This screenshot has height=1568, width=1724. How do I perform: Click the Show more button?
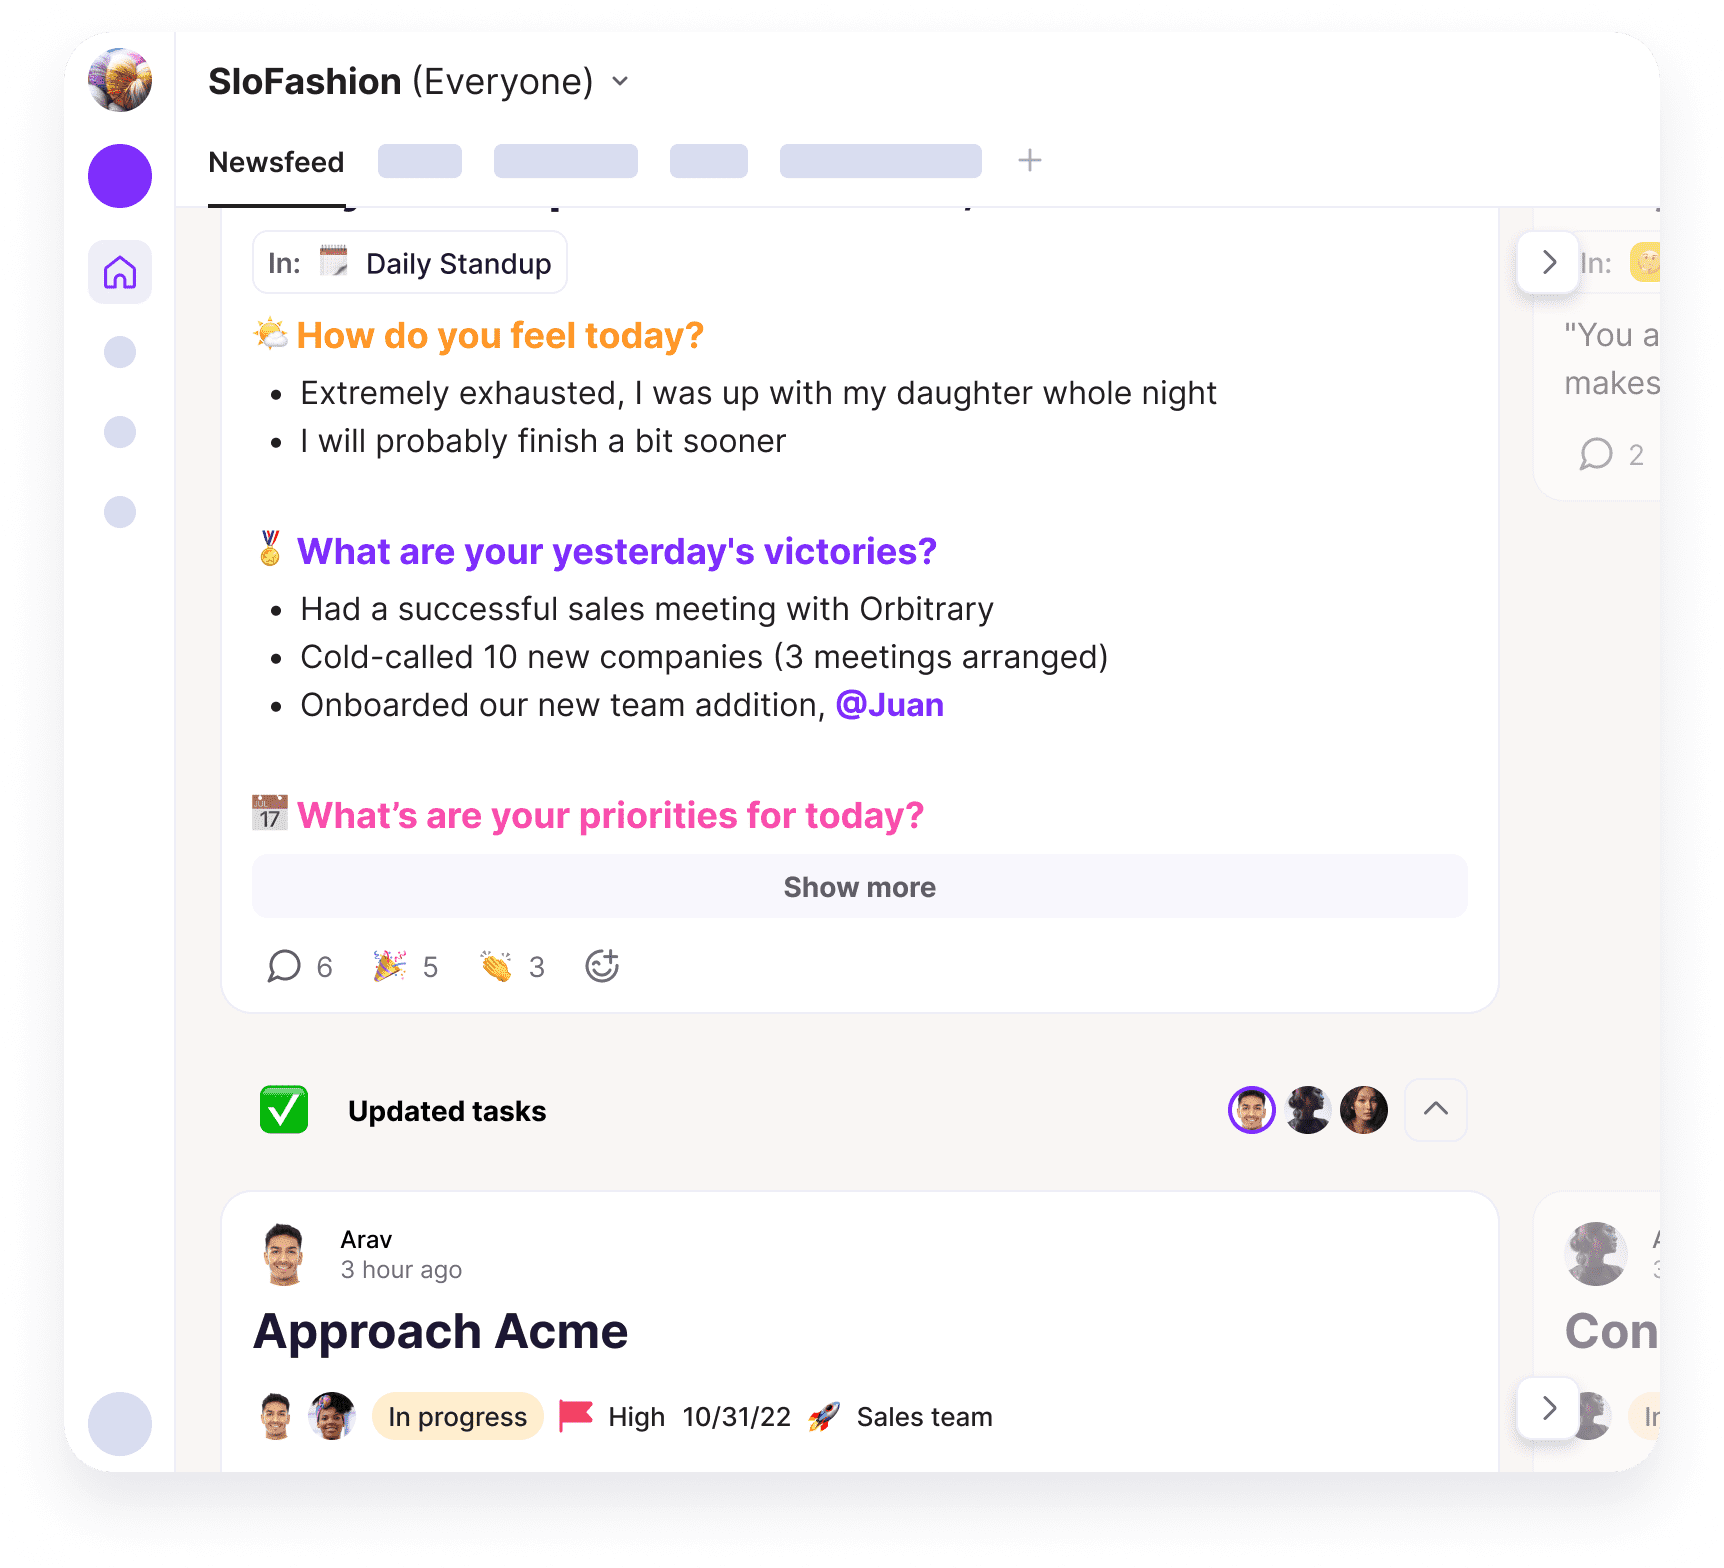(860, 887)
